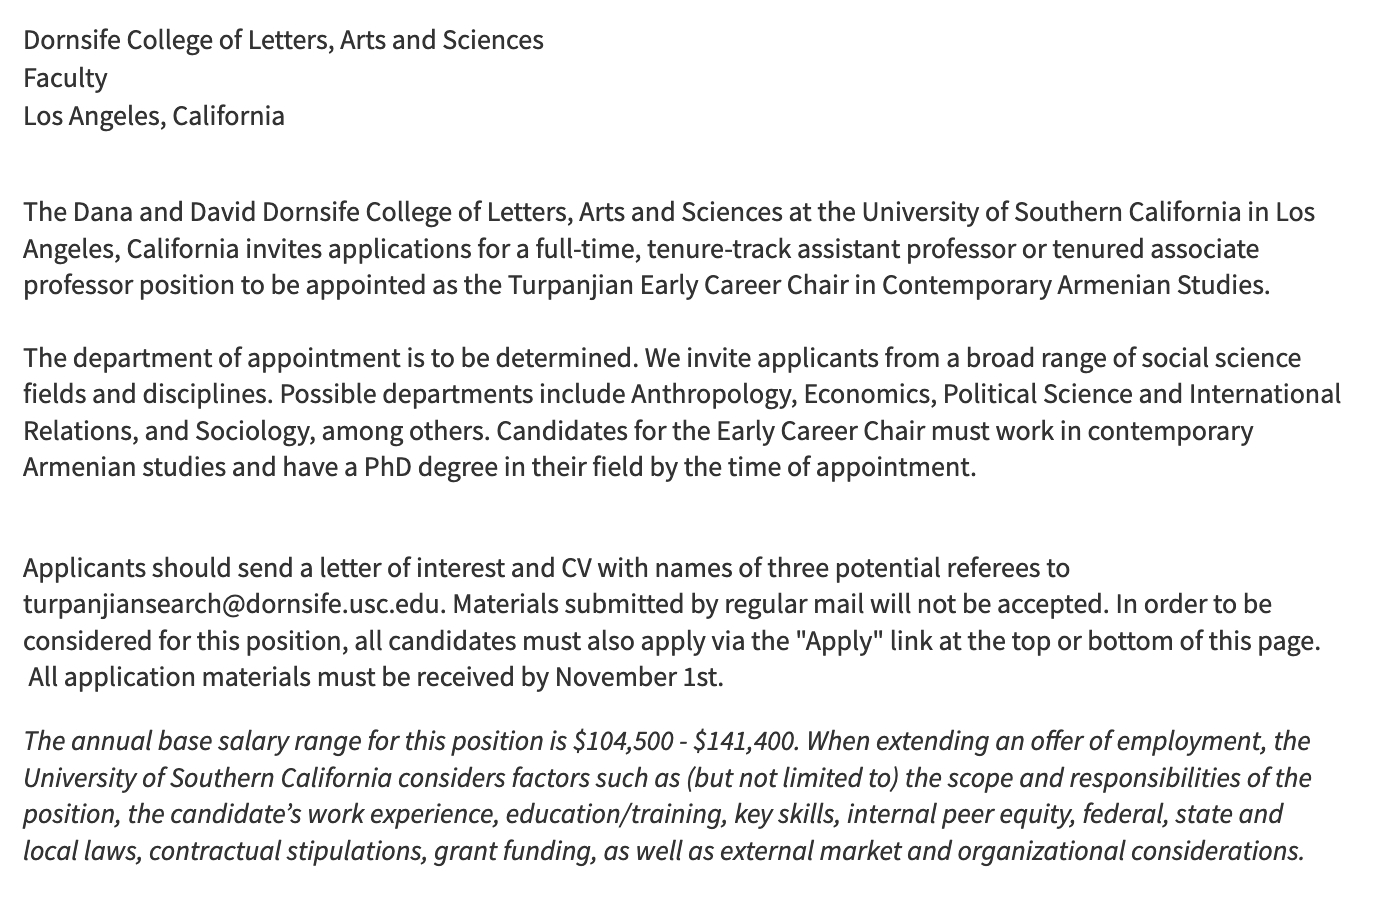
Task: Click the "Faculty" line
Action: (65, 78)
